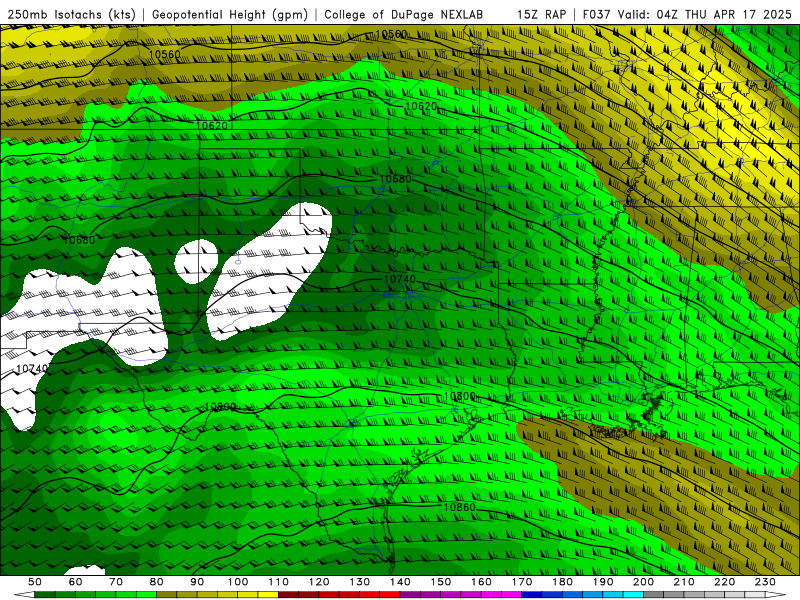Click the westernmost 10740 contour label

(x=32, y=368)
